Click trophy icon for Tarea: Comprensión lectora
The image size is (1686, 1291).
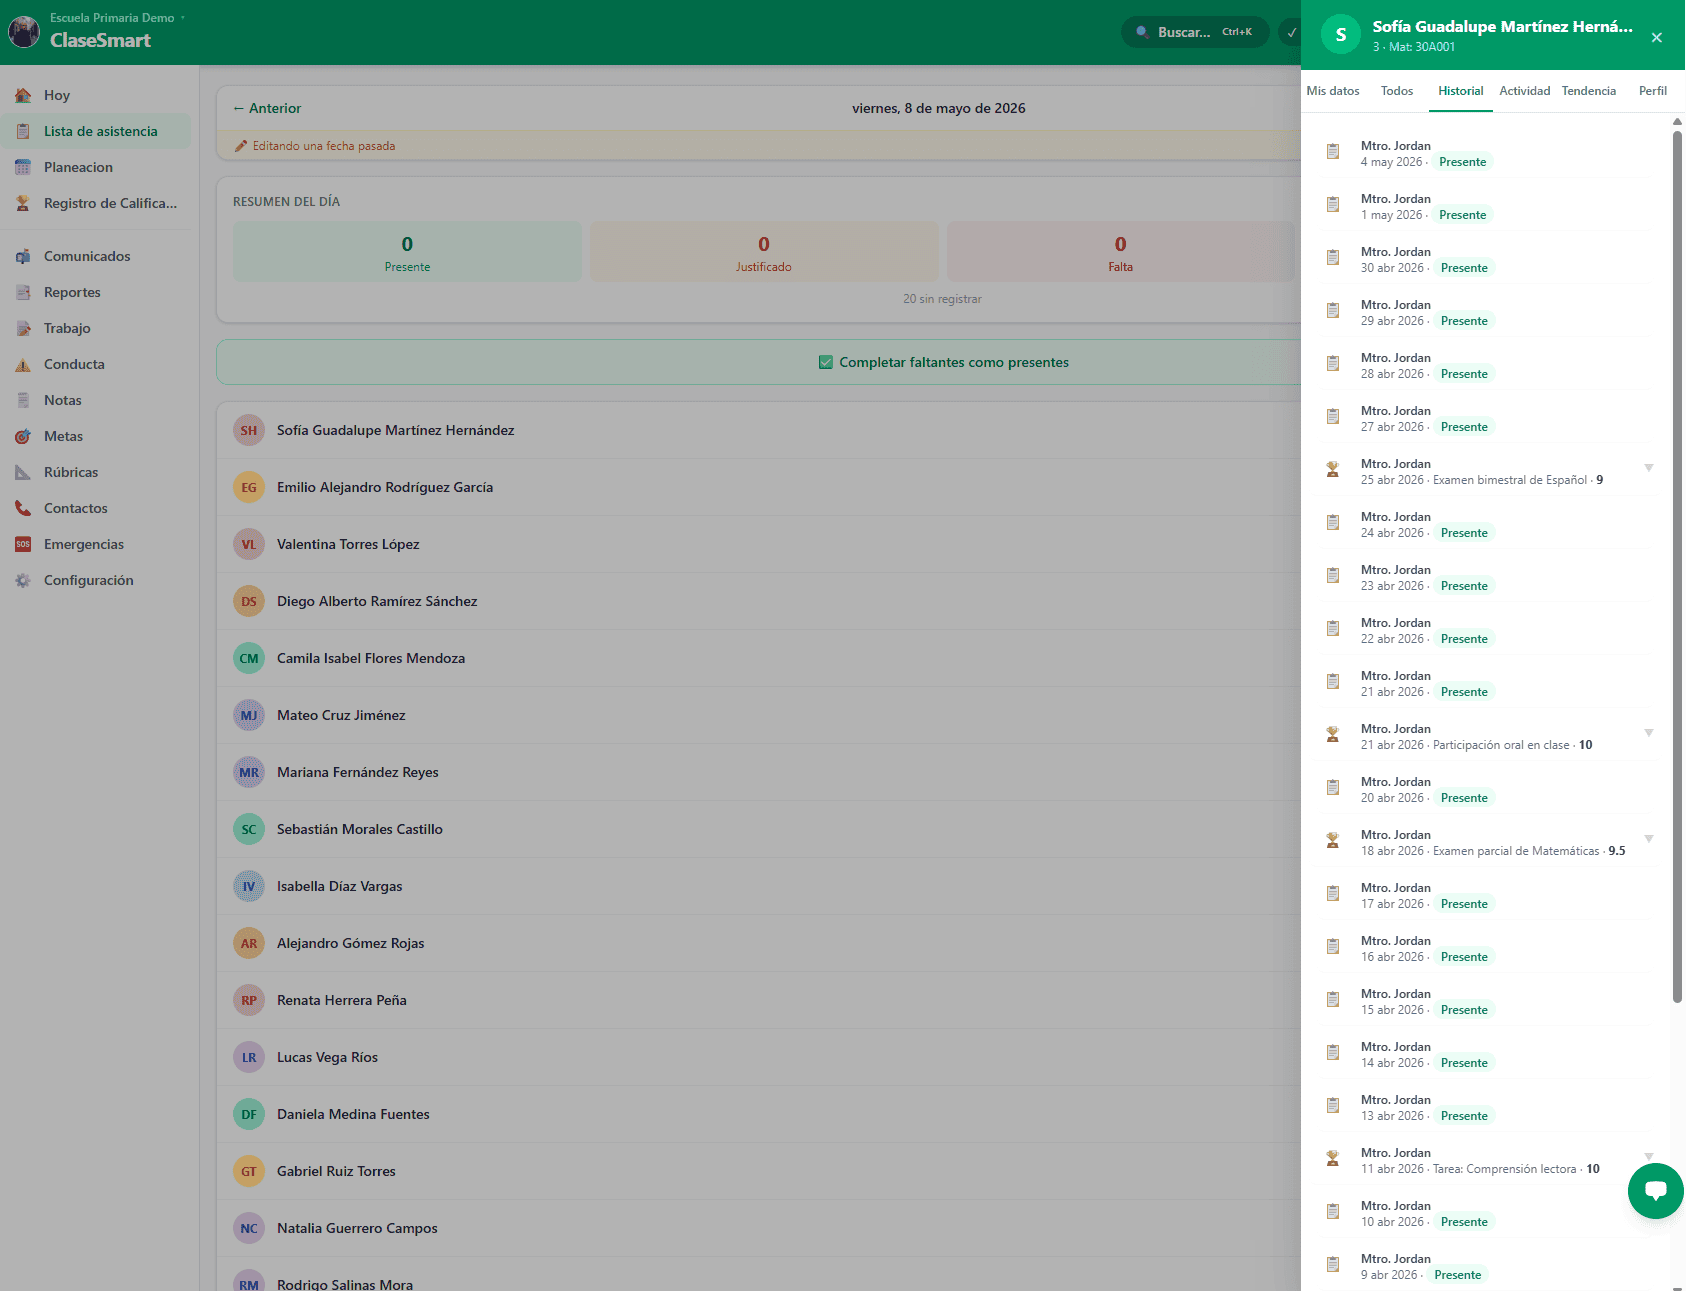[x=1332, y=1158]
